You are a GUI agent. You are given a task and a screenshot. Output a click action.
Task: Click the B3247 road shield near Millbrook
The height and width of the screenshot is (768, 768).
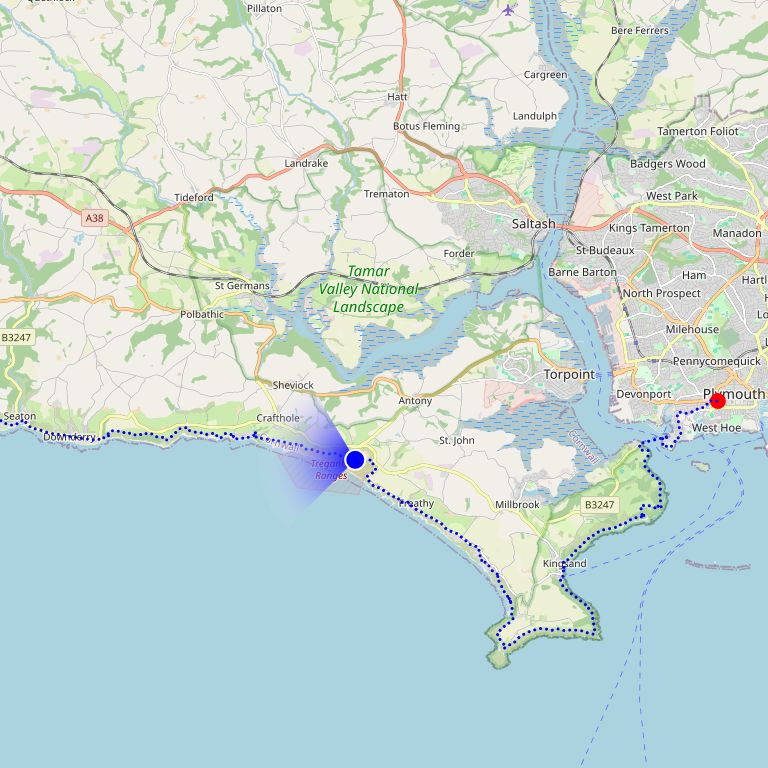600,505
